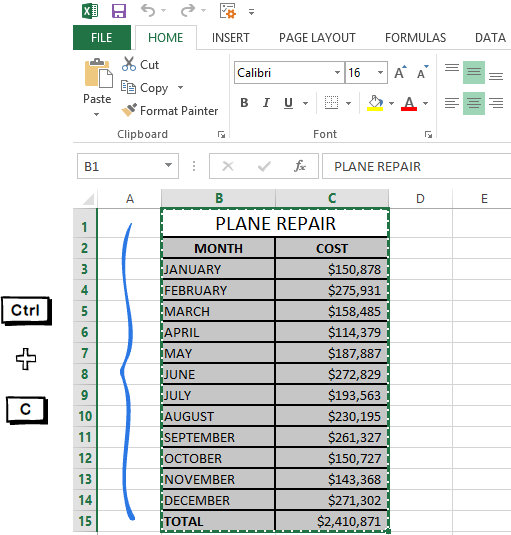
Task: Click the TOTAL cell
Action: tap(218, 521)
